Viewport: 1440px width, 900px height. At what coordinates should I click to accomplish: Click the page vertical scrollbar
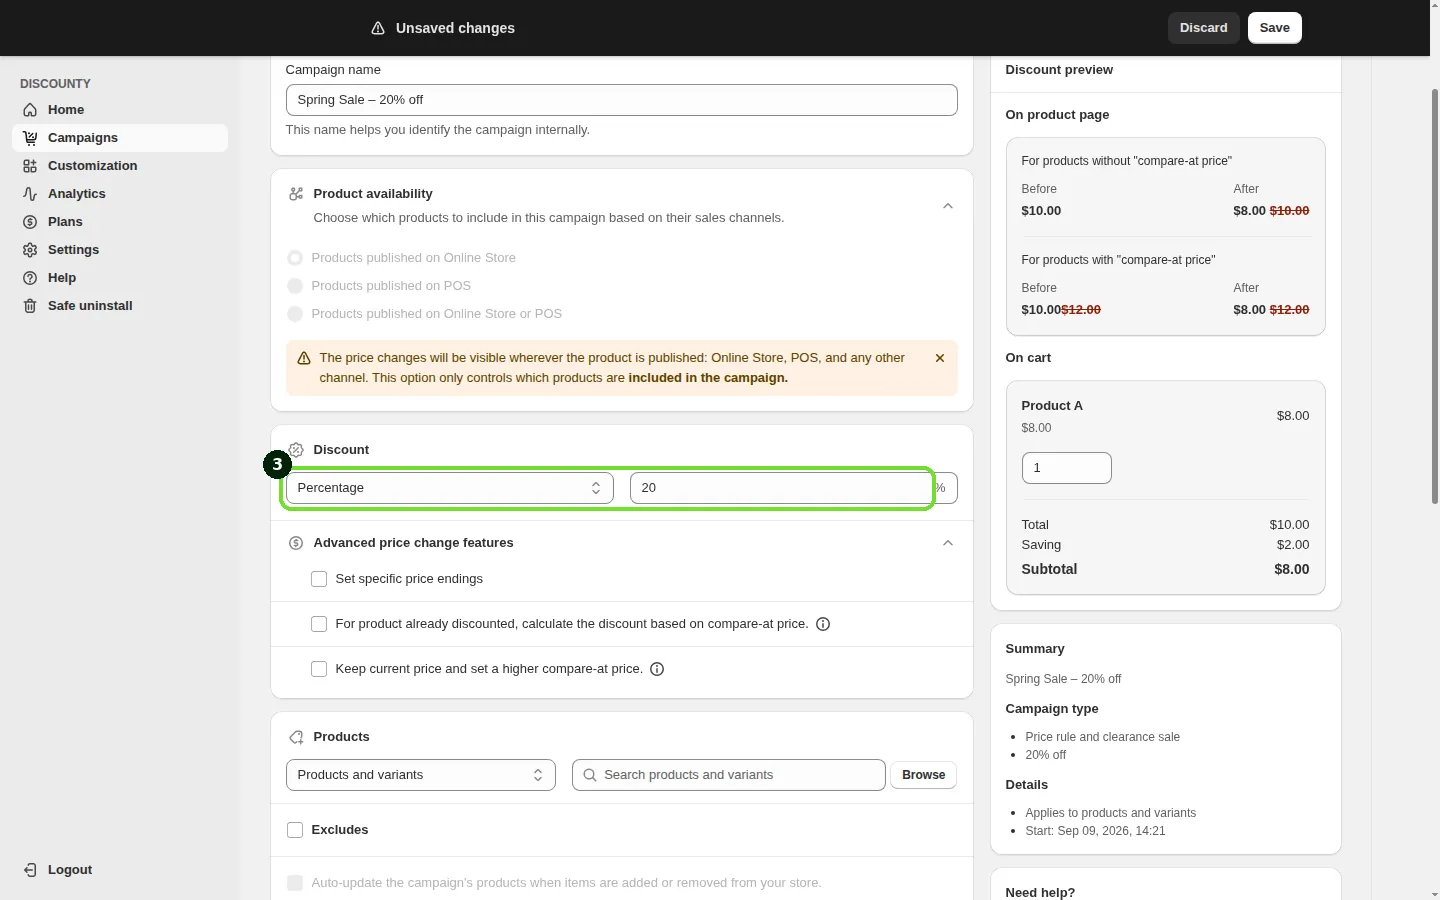click(1435, 297)
